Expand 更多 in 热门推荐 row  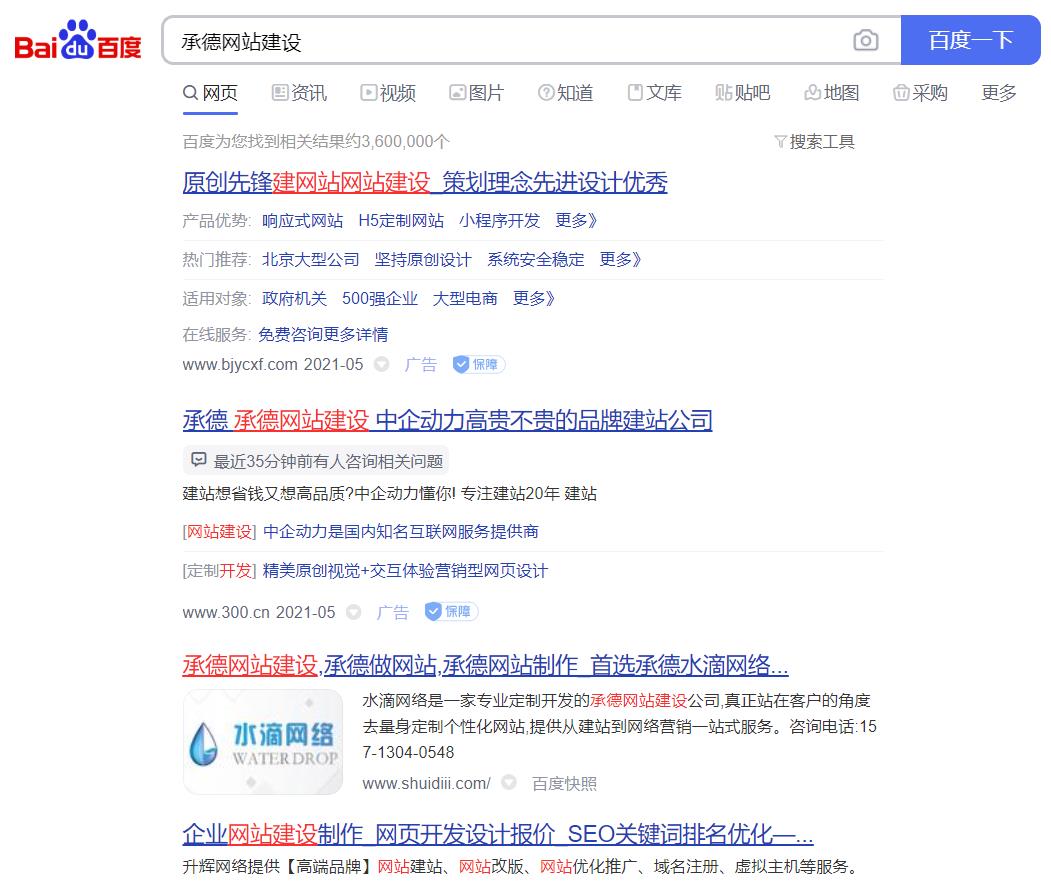pos(620,259)
